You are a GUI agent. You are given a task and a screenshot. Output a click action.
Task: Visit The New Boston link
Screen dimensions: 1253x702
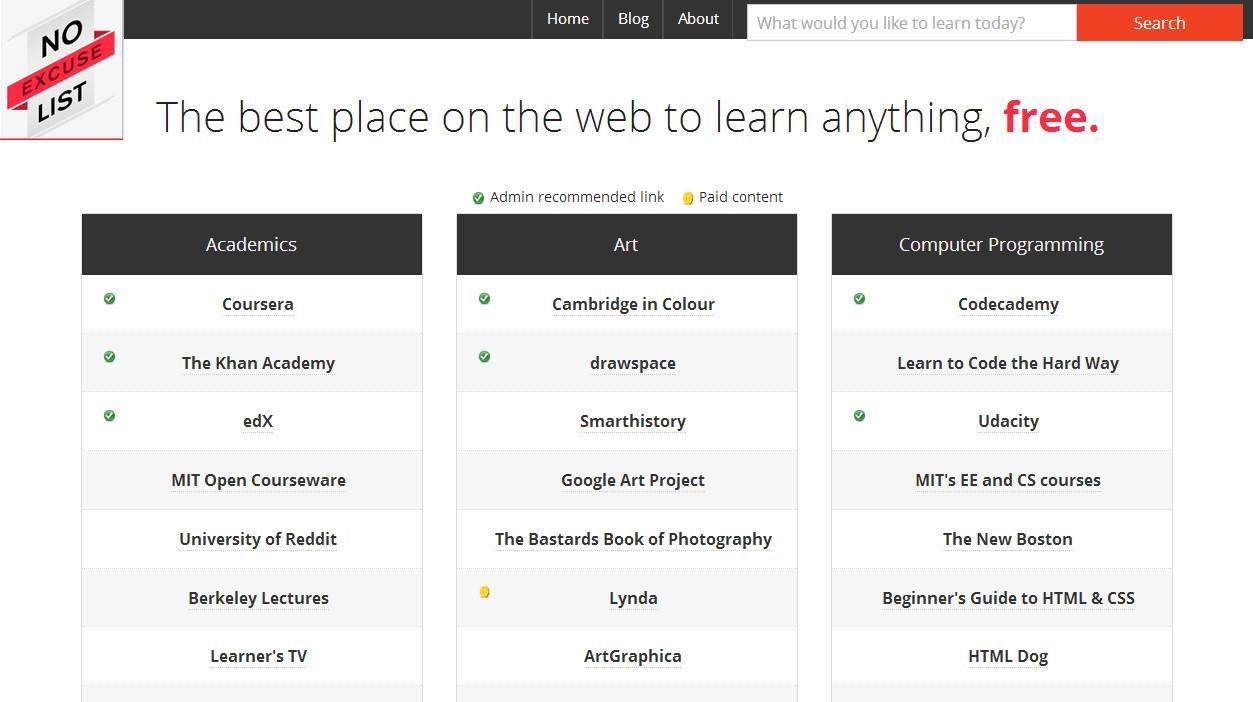1008,539
